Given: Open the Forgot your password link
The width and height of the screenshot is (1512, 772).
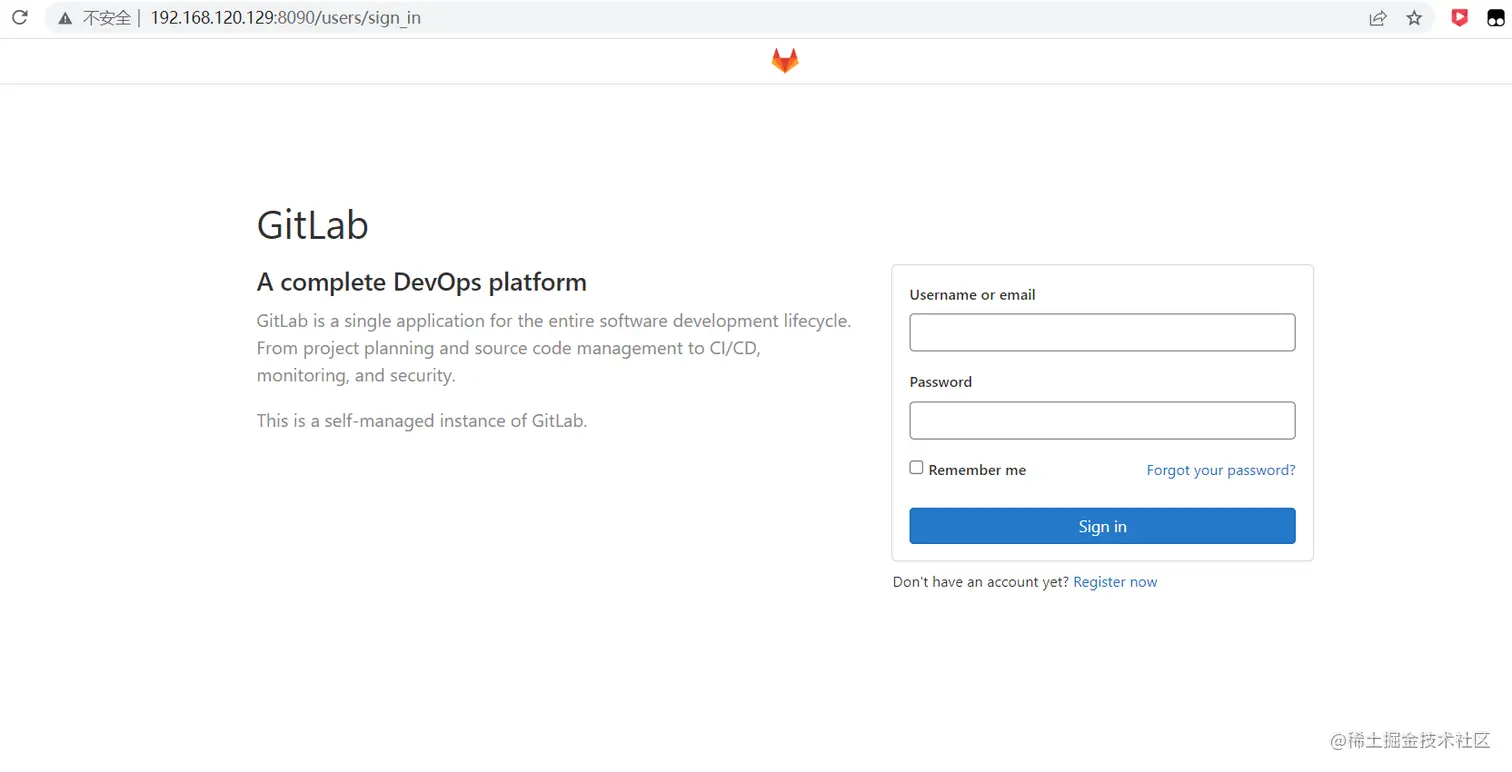Looking at the screenshot, I should 1220,470.
